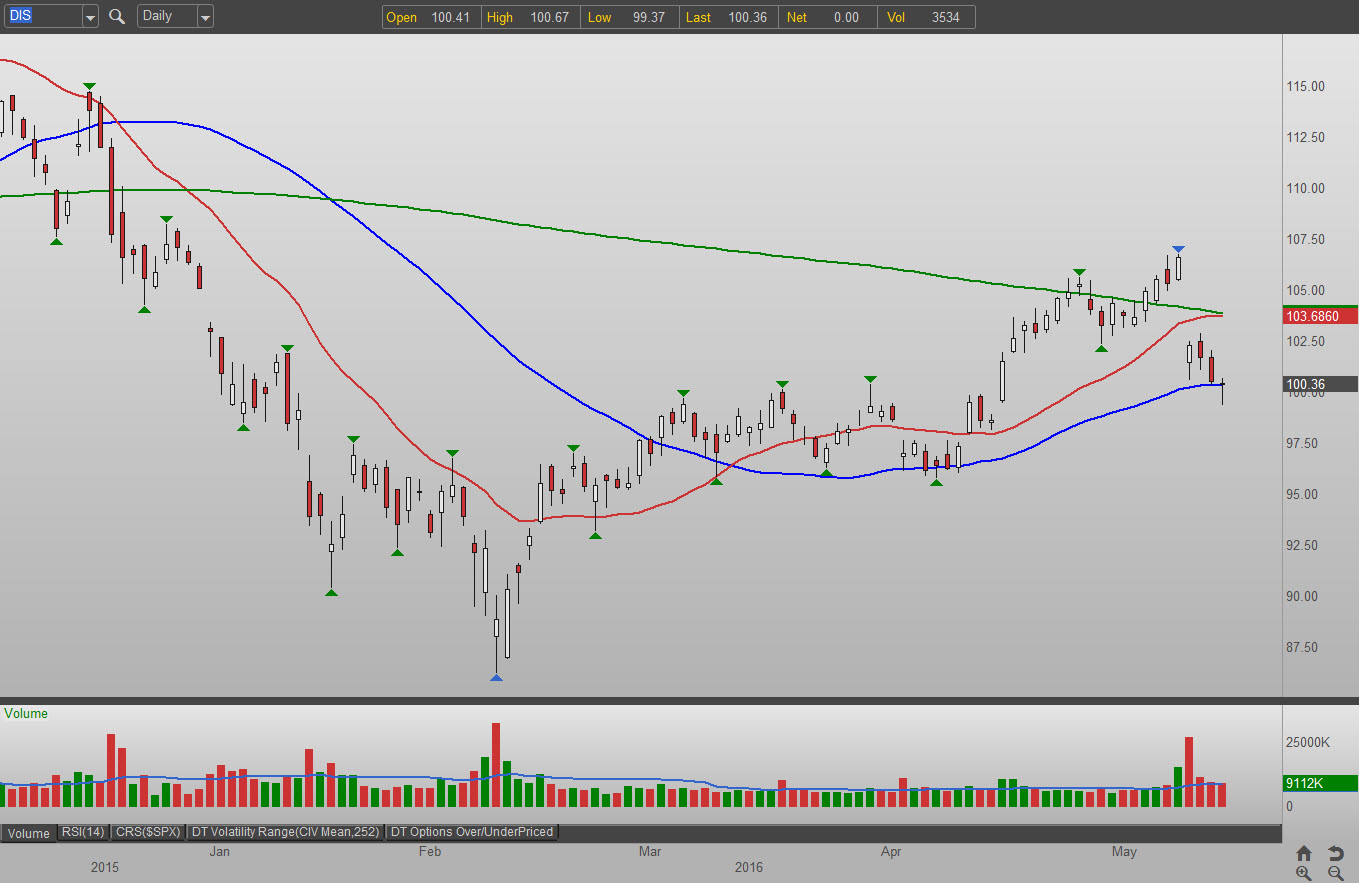The width and height of the screenshot is (1359, 883).
Task: Click the symbol search magnifier icon
Action: pos(117,16)
